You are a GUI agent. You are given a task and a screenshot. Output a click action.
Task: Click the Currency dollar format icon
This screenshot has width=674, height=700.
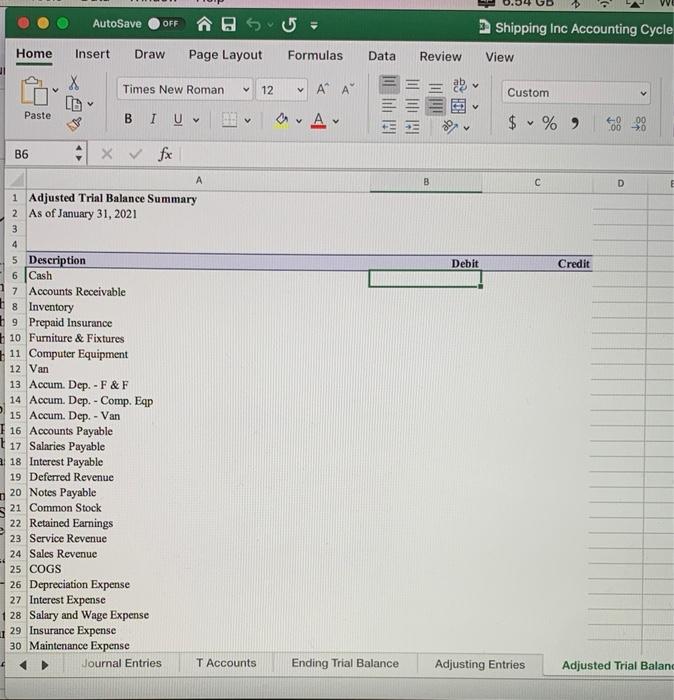(512, 123)
